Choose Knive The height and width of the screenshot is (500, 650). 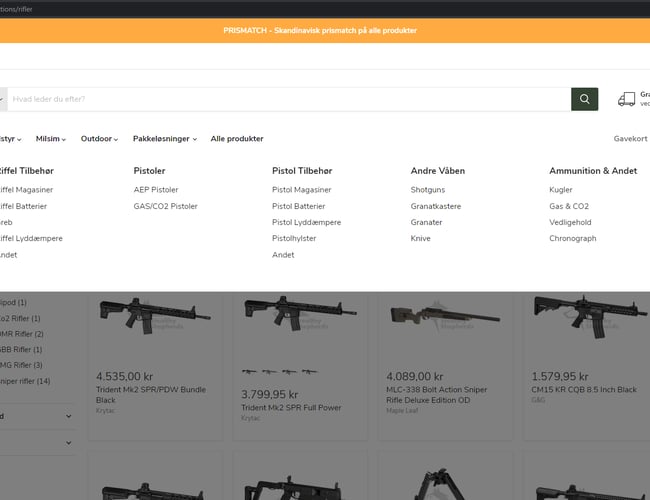click(420, 238)
